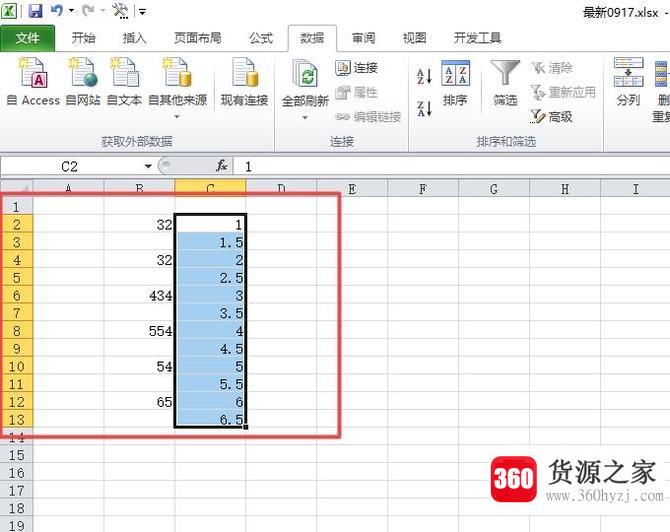
Task: Open the 高级 advanced filter
Action: point(551,116)
